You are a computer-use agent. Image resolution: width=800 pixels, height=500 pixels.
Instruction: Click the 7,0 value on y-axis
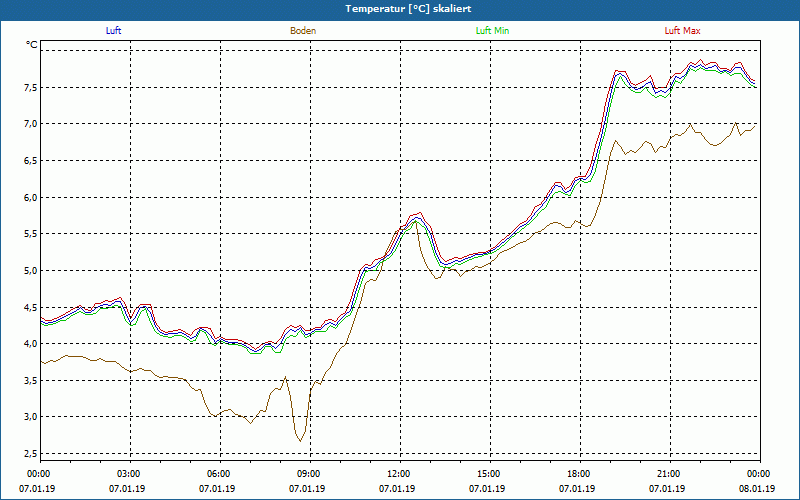coord(31,124)
